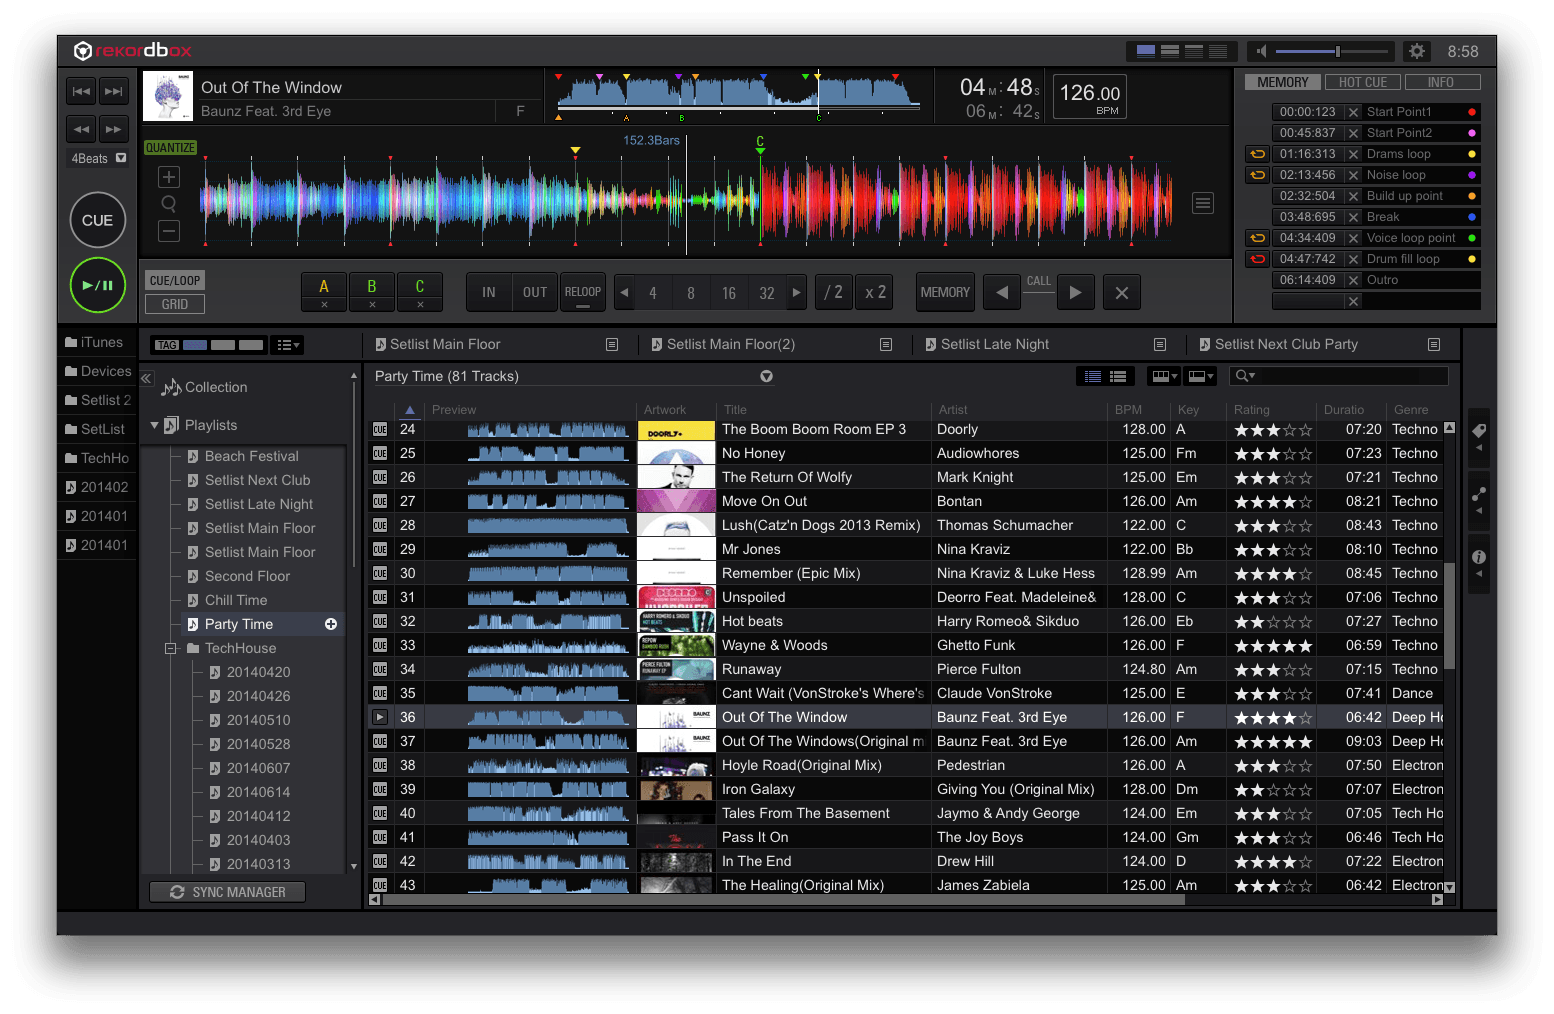The image size is (1554, 1014).
Task: Open related tracks icon on right sidebar
Action: click(x=1479, y=499)
